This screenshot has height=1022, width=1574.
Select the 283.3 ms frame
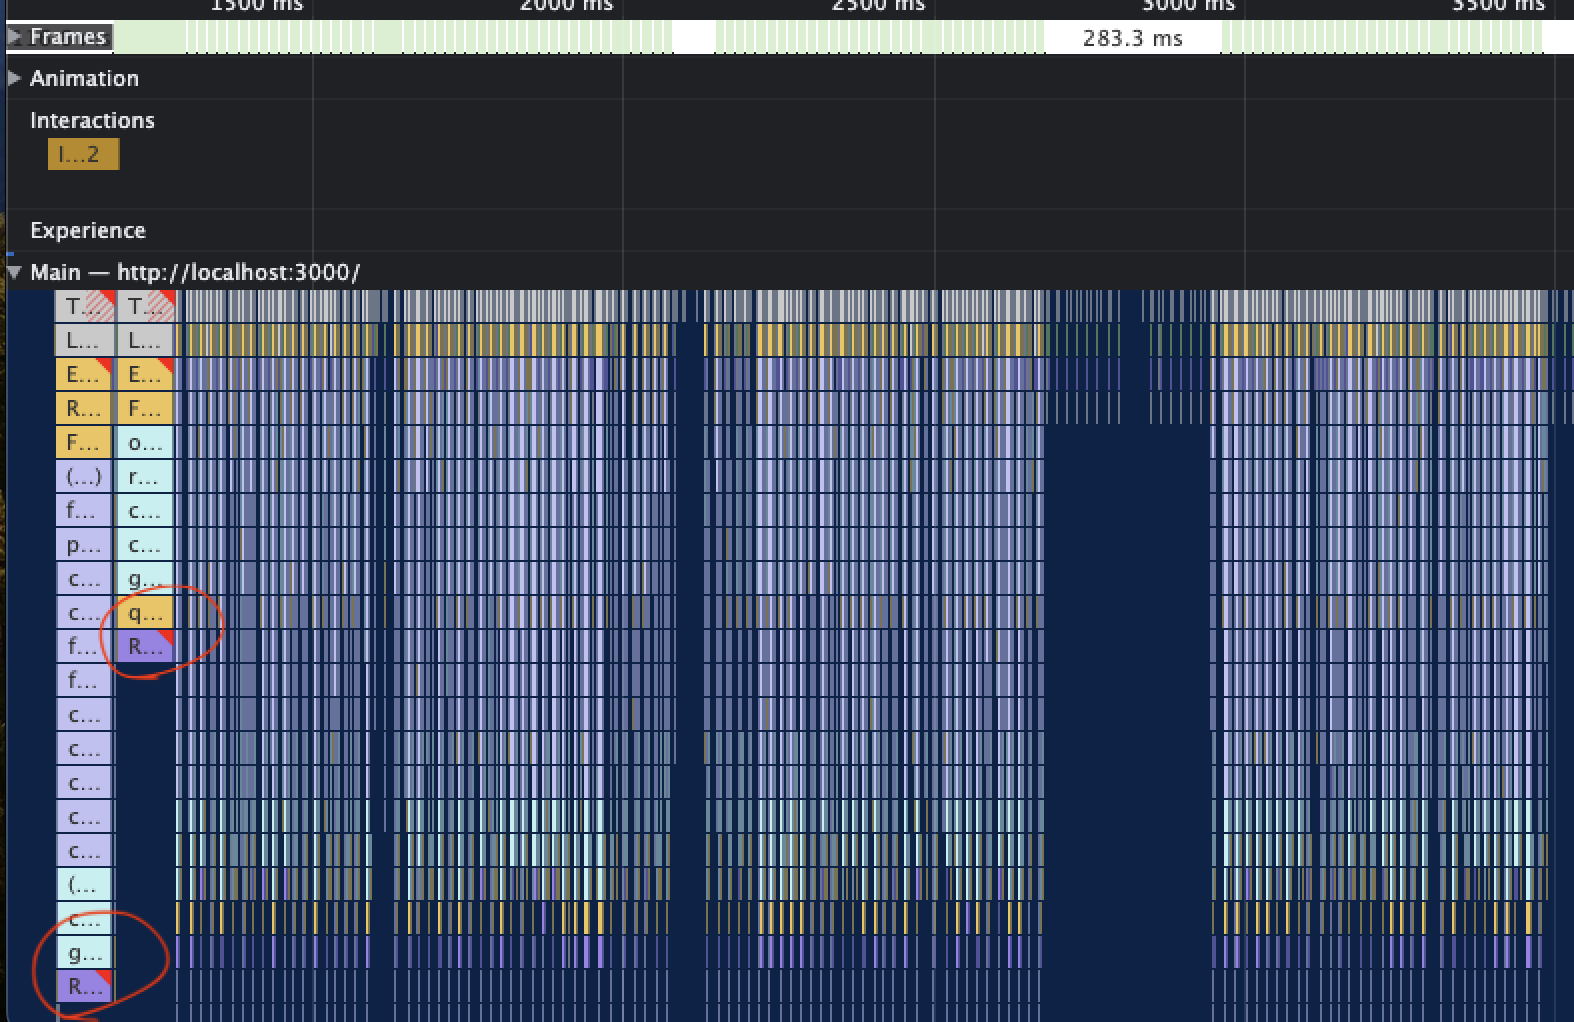click(1132, 39)
